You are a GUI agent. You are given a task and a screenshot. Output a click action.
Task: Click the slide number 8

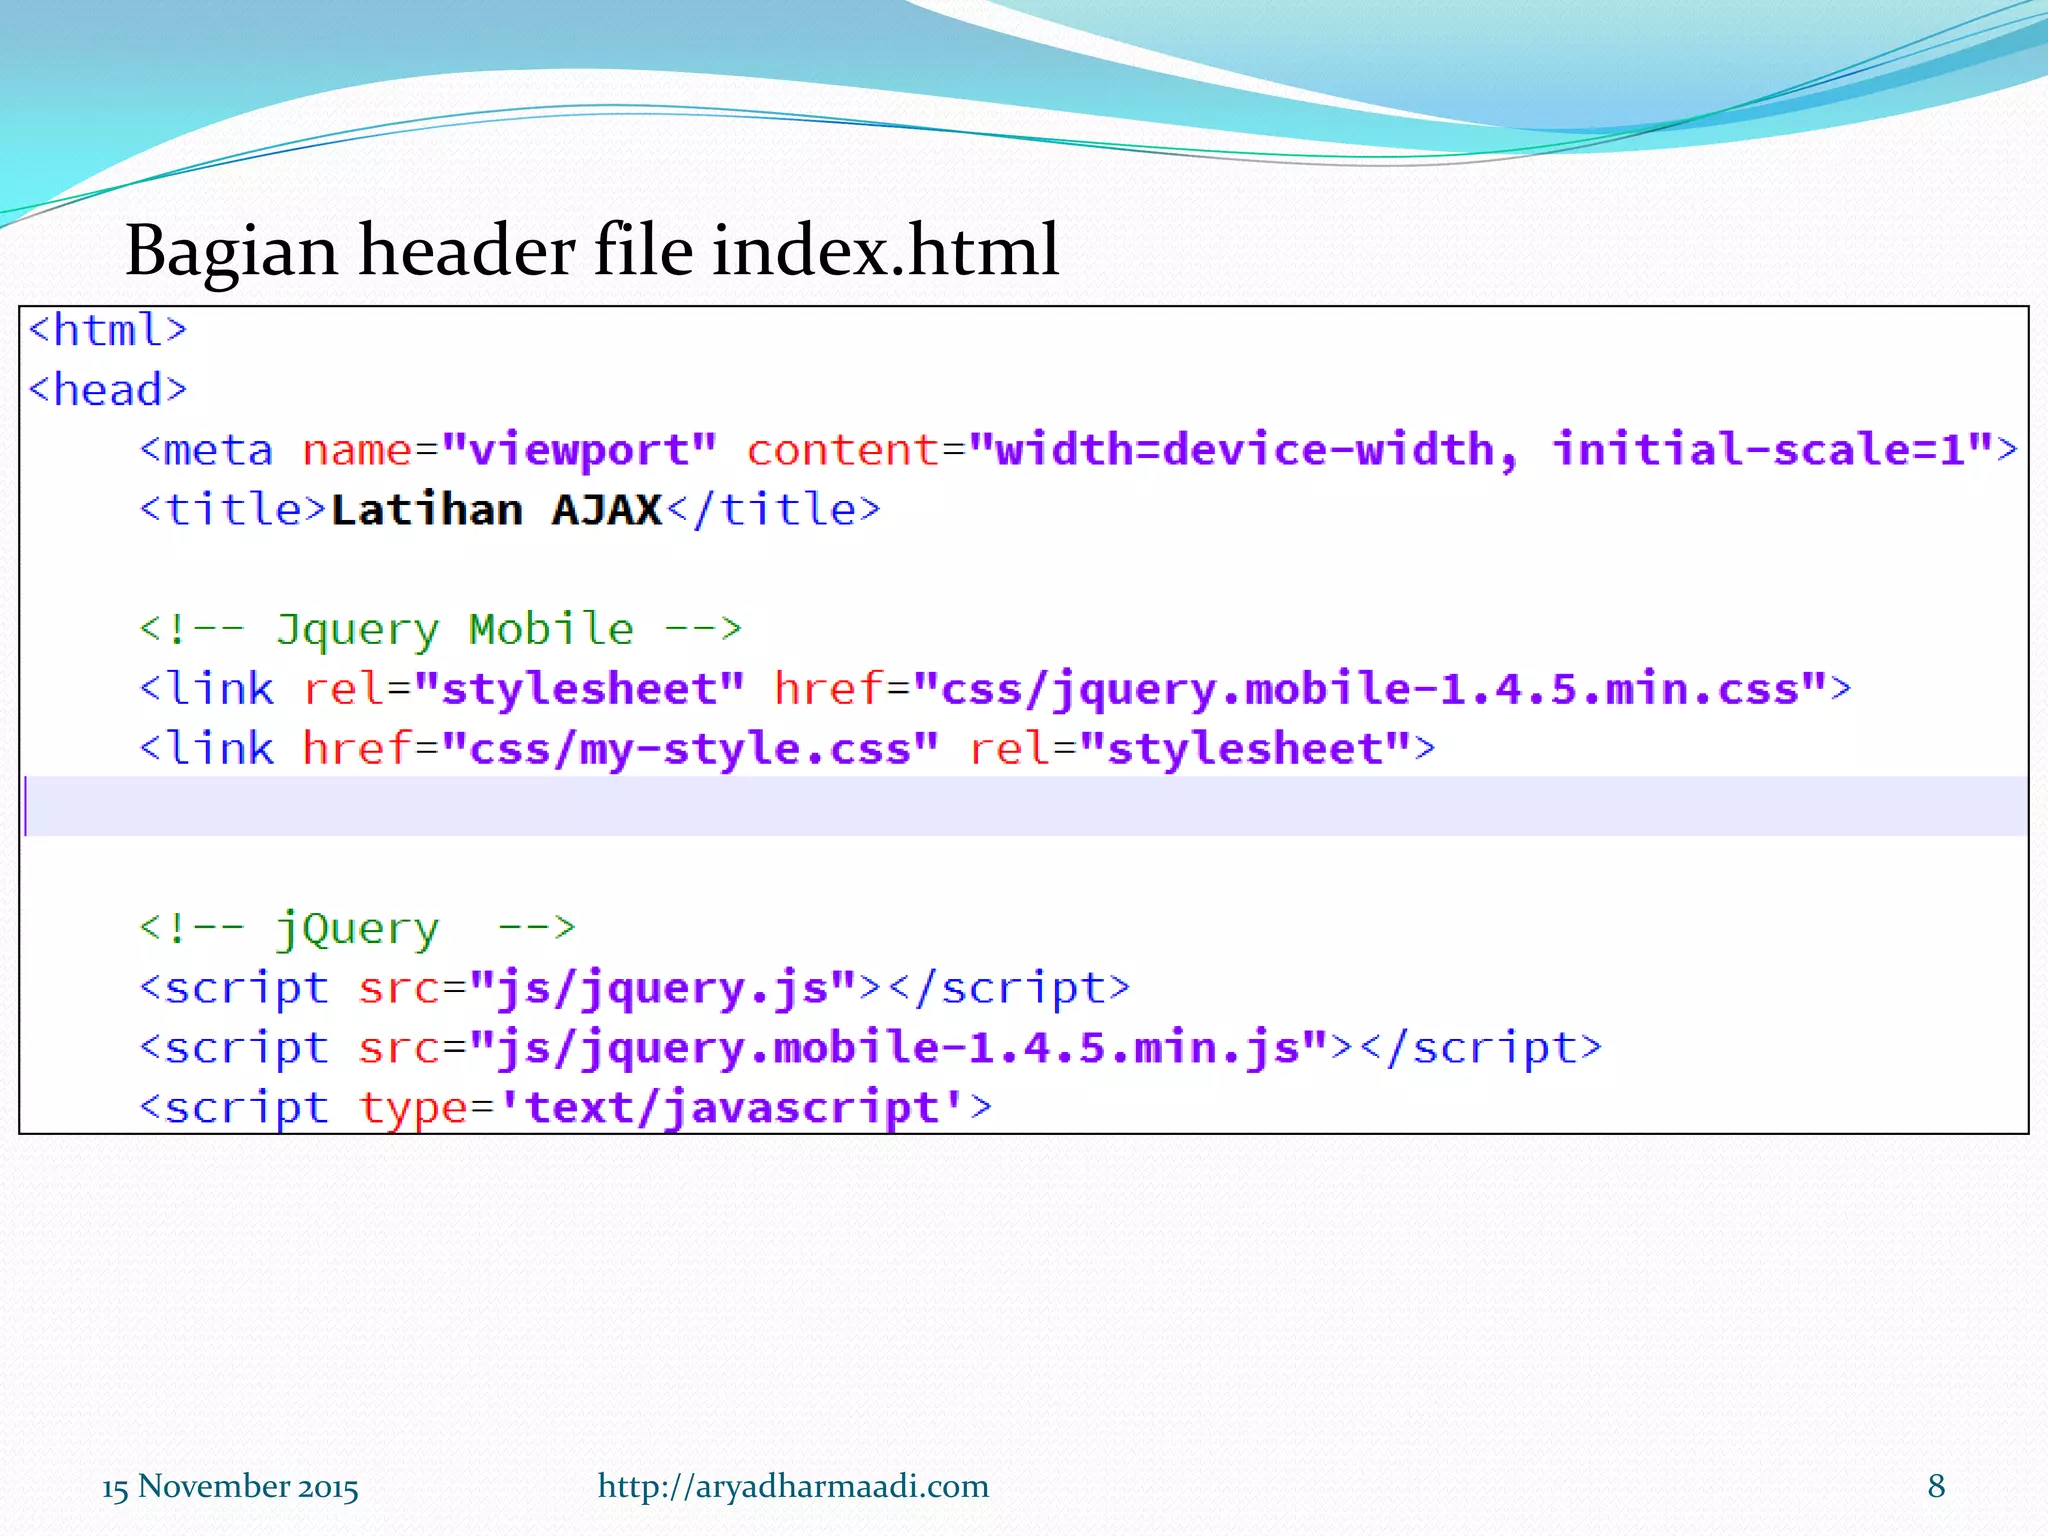coord(1936,1486)
